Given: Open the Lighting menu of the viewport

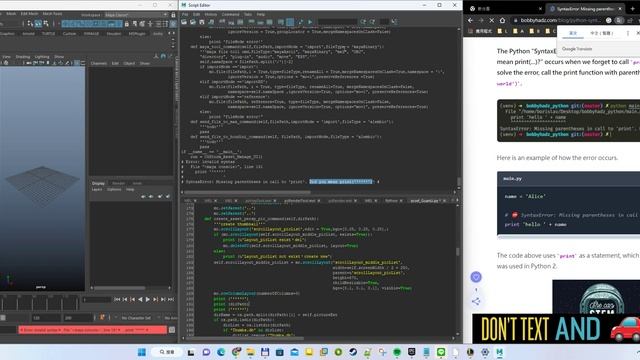Looking at the screenshot, I should pos(42,57).
